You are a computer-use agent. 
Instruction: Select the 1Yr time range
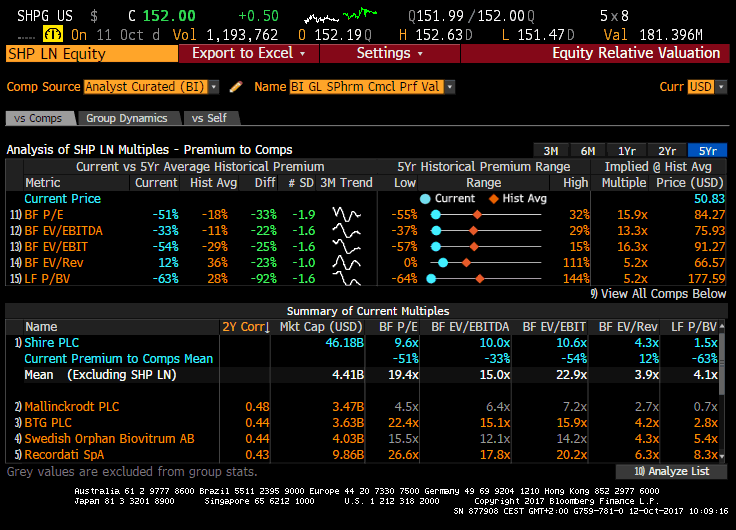627,151
